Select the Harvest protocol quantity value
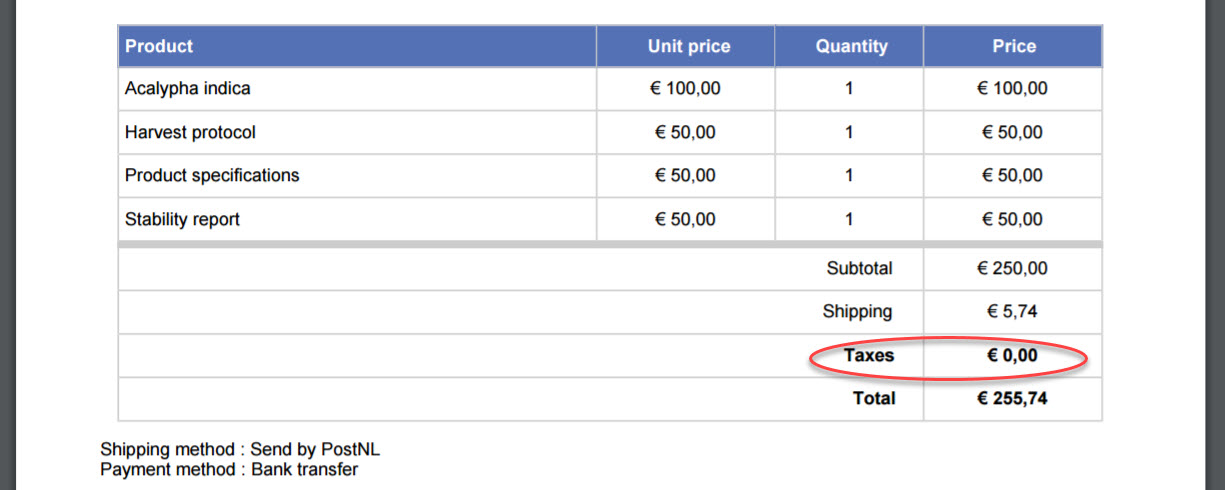The image size is (1225, 490). click(849, 132)
